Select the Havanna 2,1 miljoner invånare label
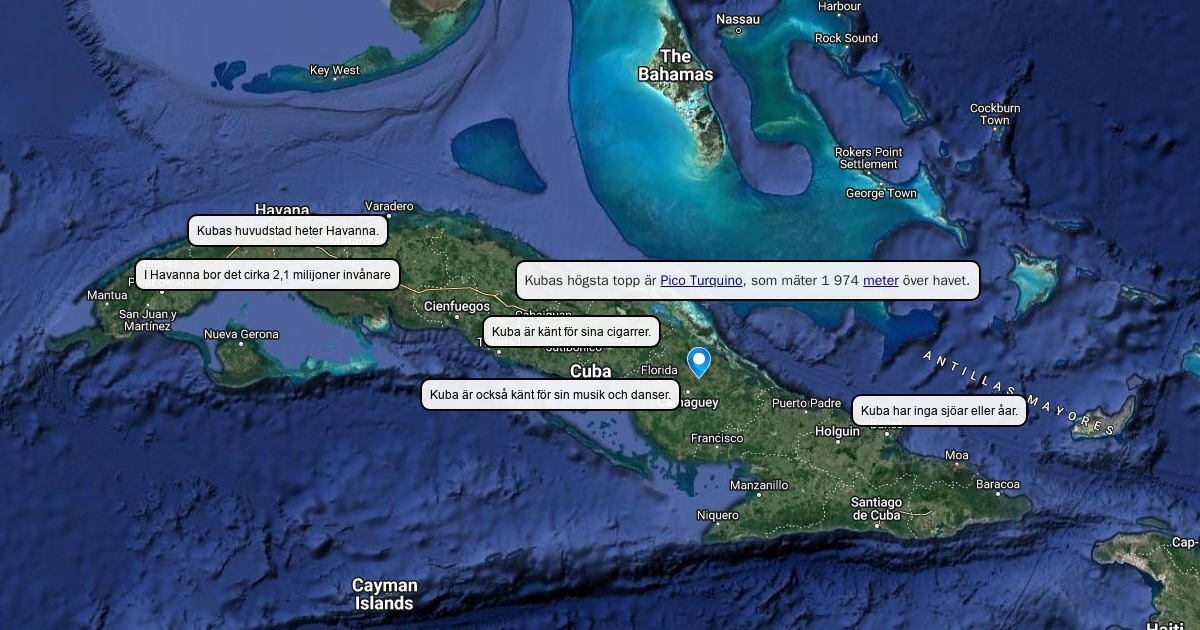The height and width of the screenshot is (630, 1200). (x=268, y=275)
